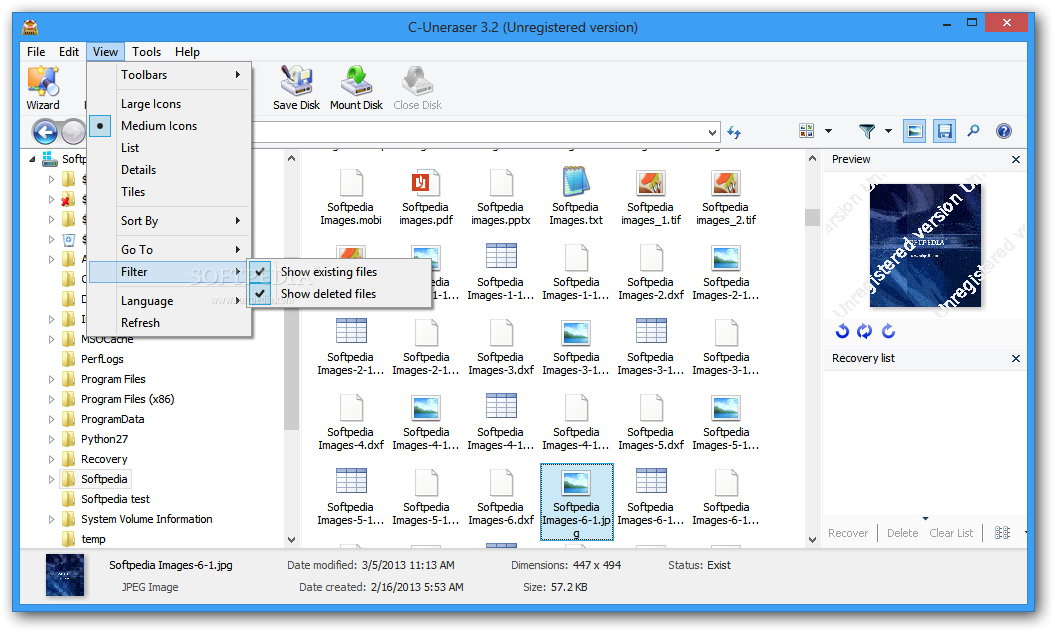The width and height of the screenshot is (1055, 632).
Task: Click the refresh arrows next to address bar
Action: 734,133
